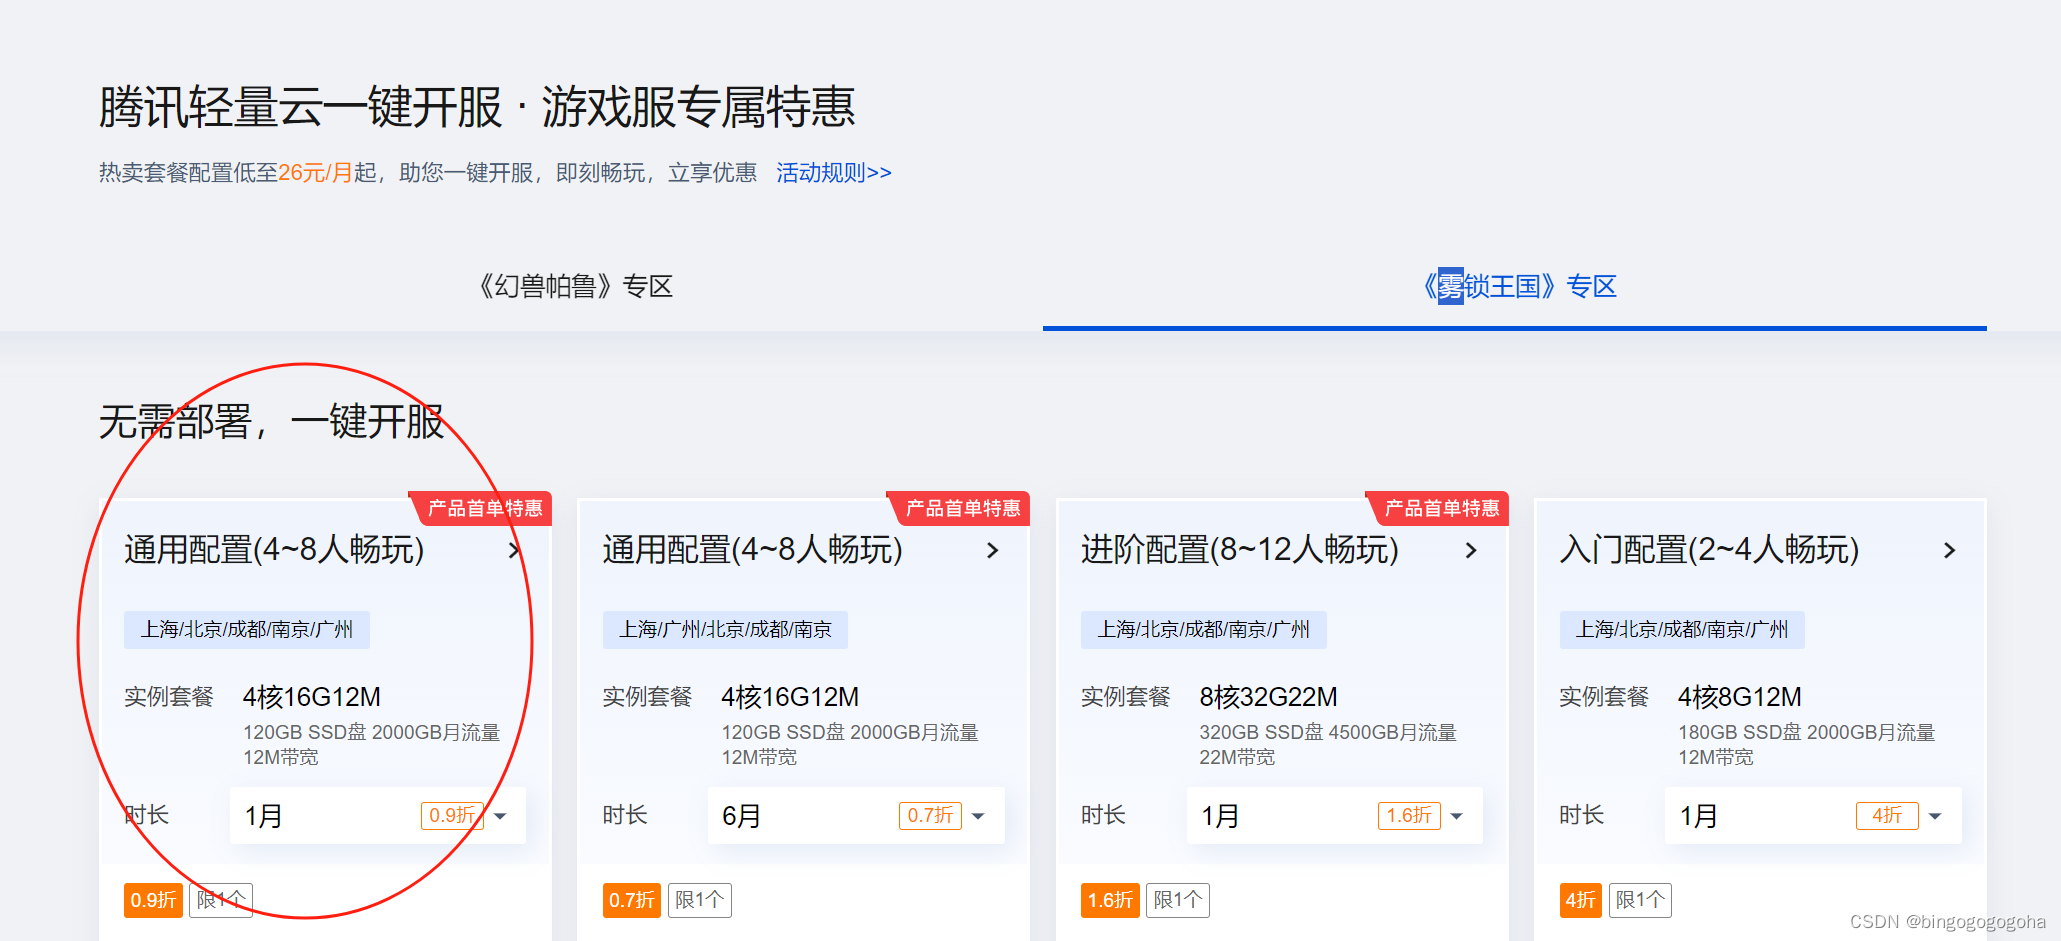Click 180GB SSD盘 2000GB月流量 spec text

click(1807, 733)
